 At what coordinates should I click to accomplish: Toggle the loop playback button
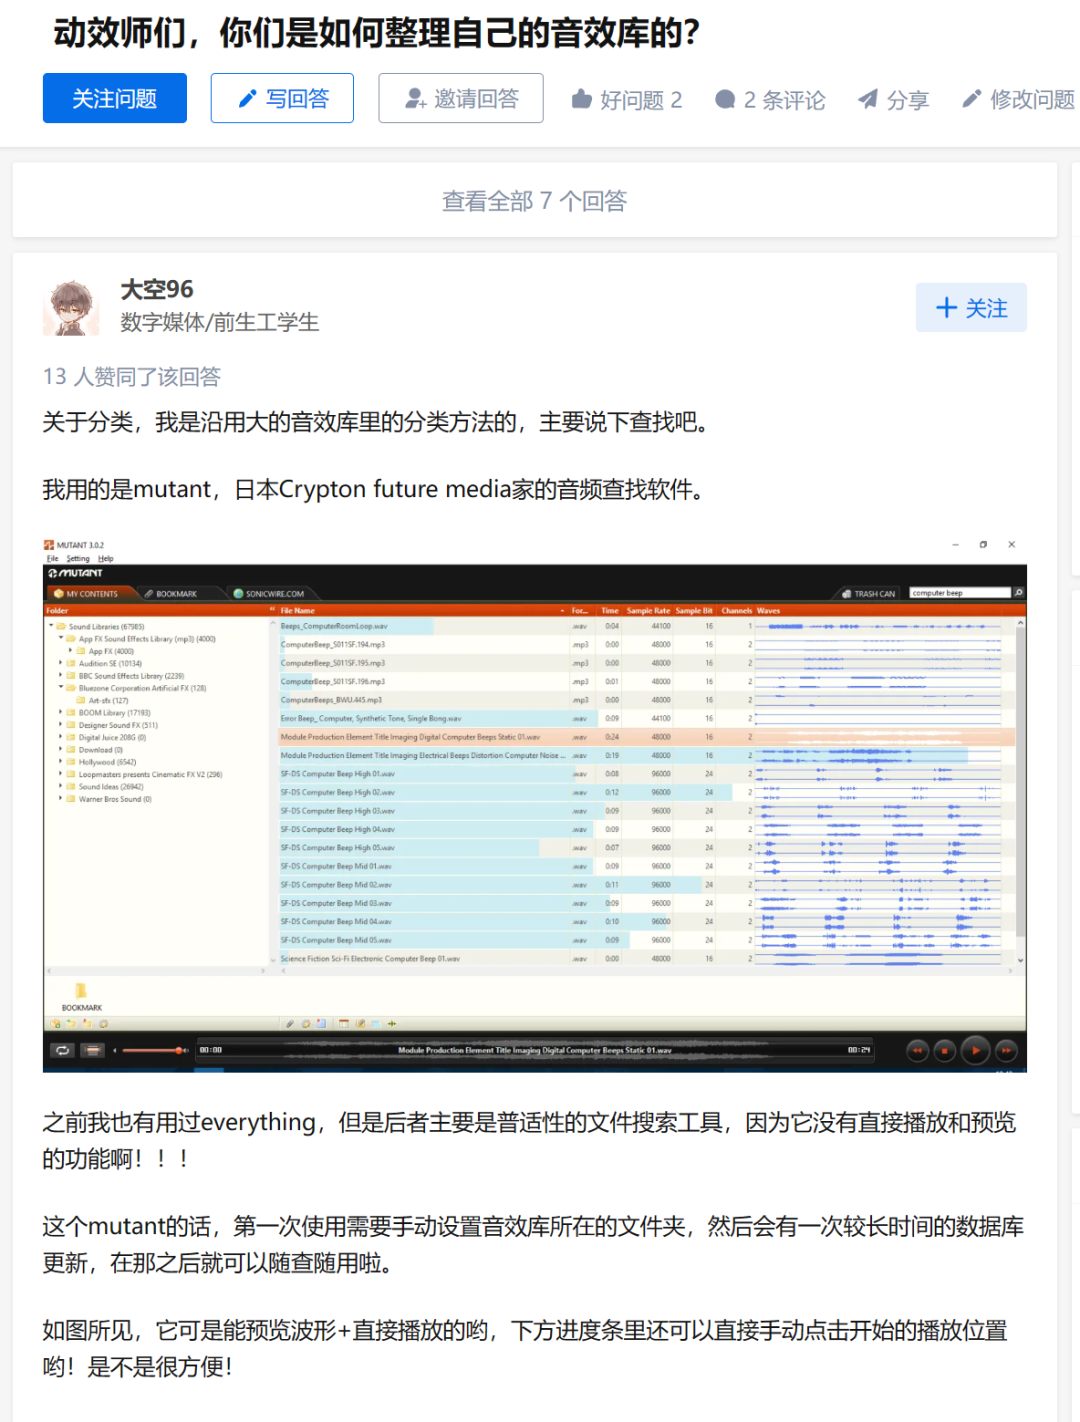click(63, 1050)
